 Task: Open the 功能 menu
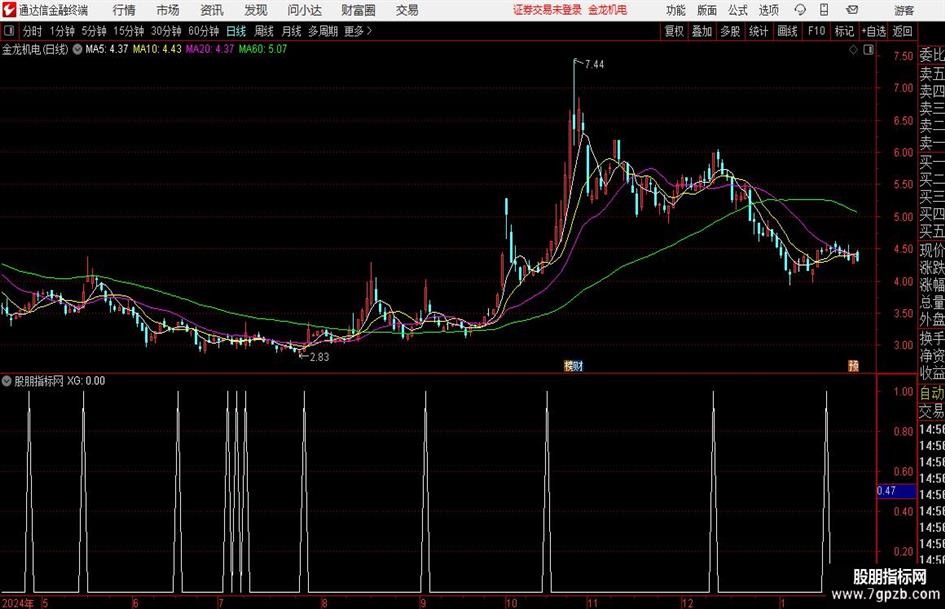676,10
